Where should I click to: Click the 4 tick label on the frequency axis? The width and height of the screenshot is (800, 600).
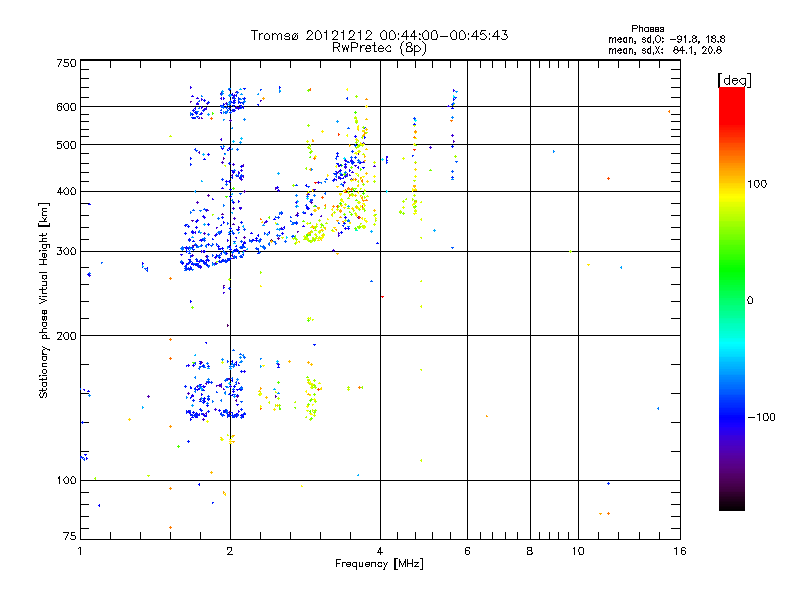(380, 551)
